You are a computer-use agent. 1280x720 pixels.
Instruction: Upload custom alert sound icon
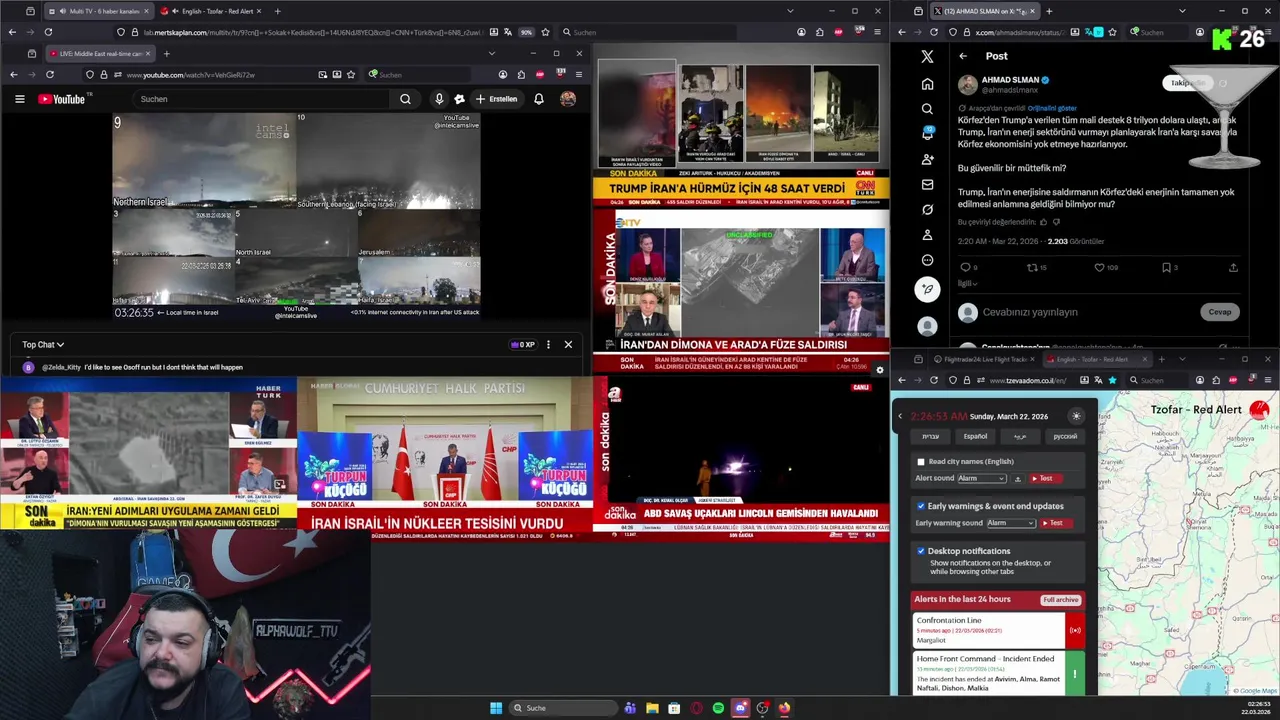[1018, 478]
